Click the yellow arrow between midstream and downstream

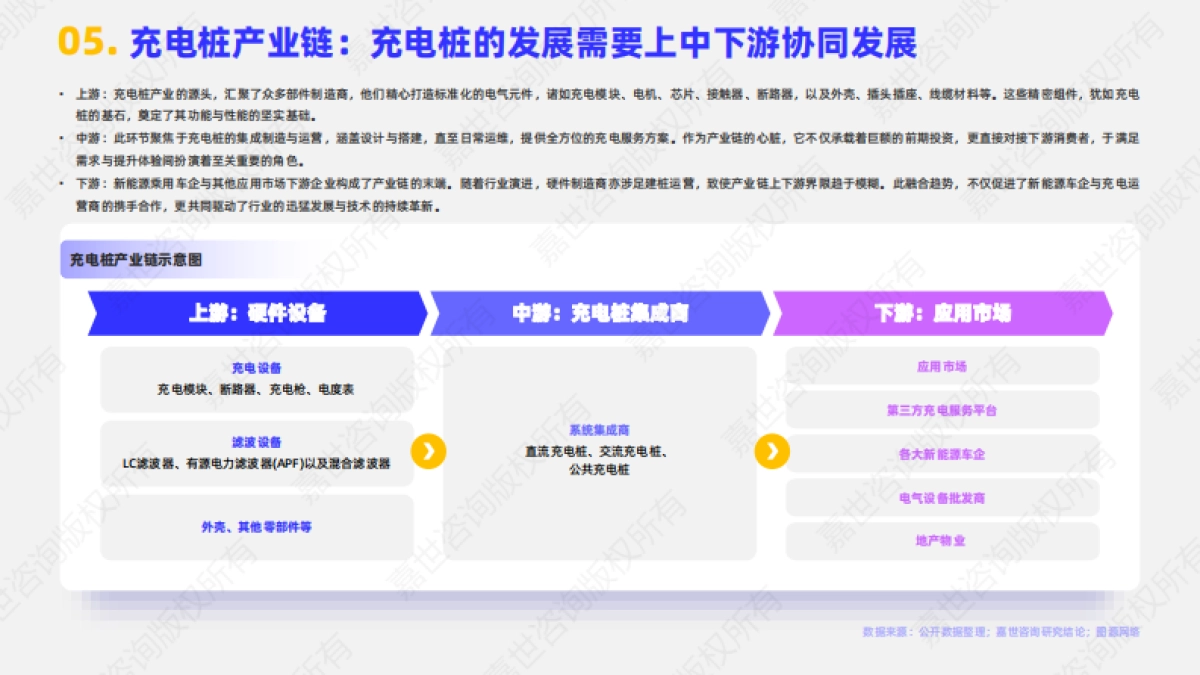771,452
